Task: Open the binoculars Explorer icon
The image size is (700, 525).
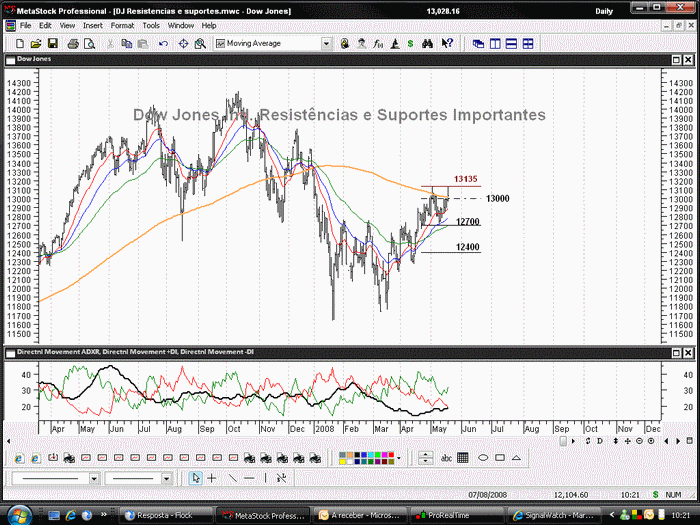Action: pyautogui.click(x=427, y=44)
